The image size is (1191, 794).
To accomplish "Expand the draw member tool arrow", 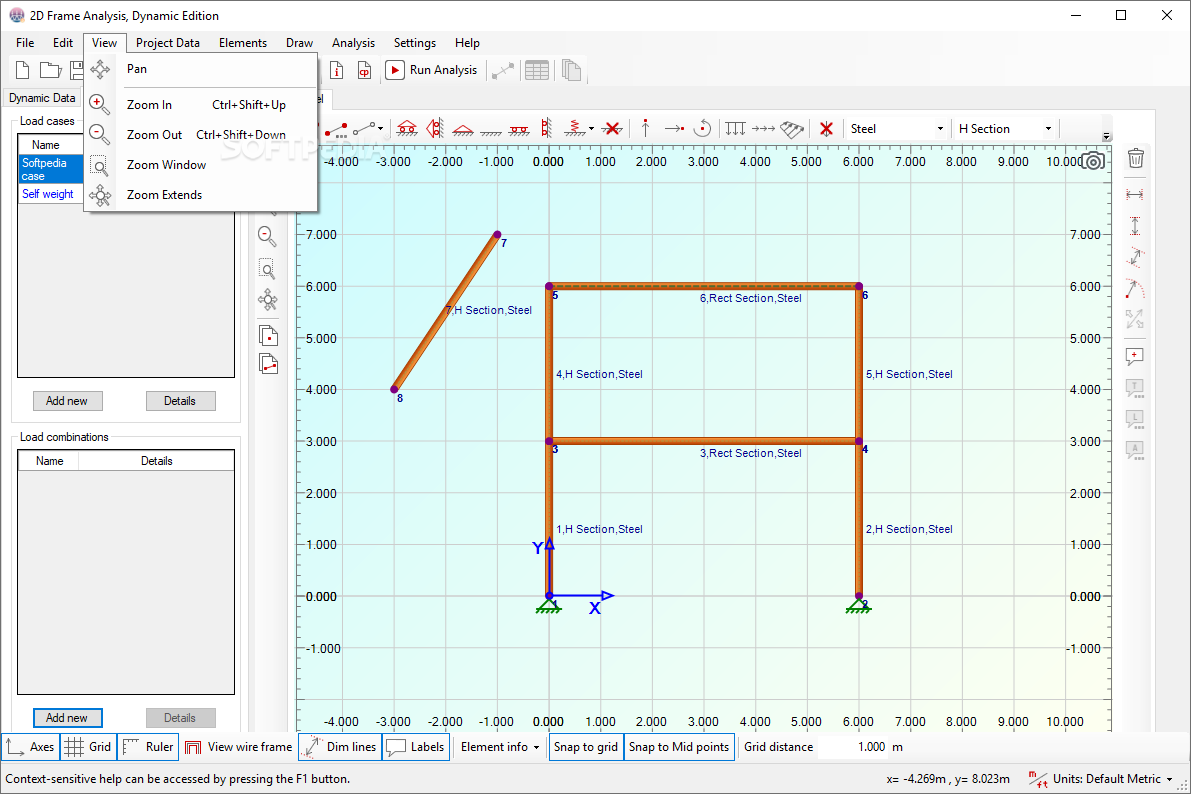I will [381, 129].
